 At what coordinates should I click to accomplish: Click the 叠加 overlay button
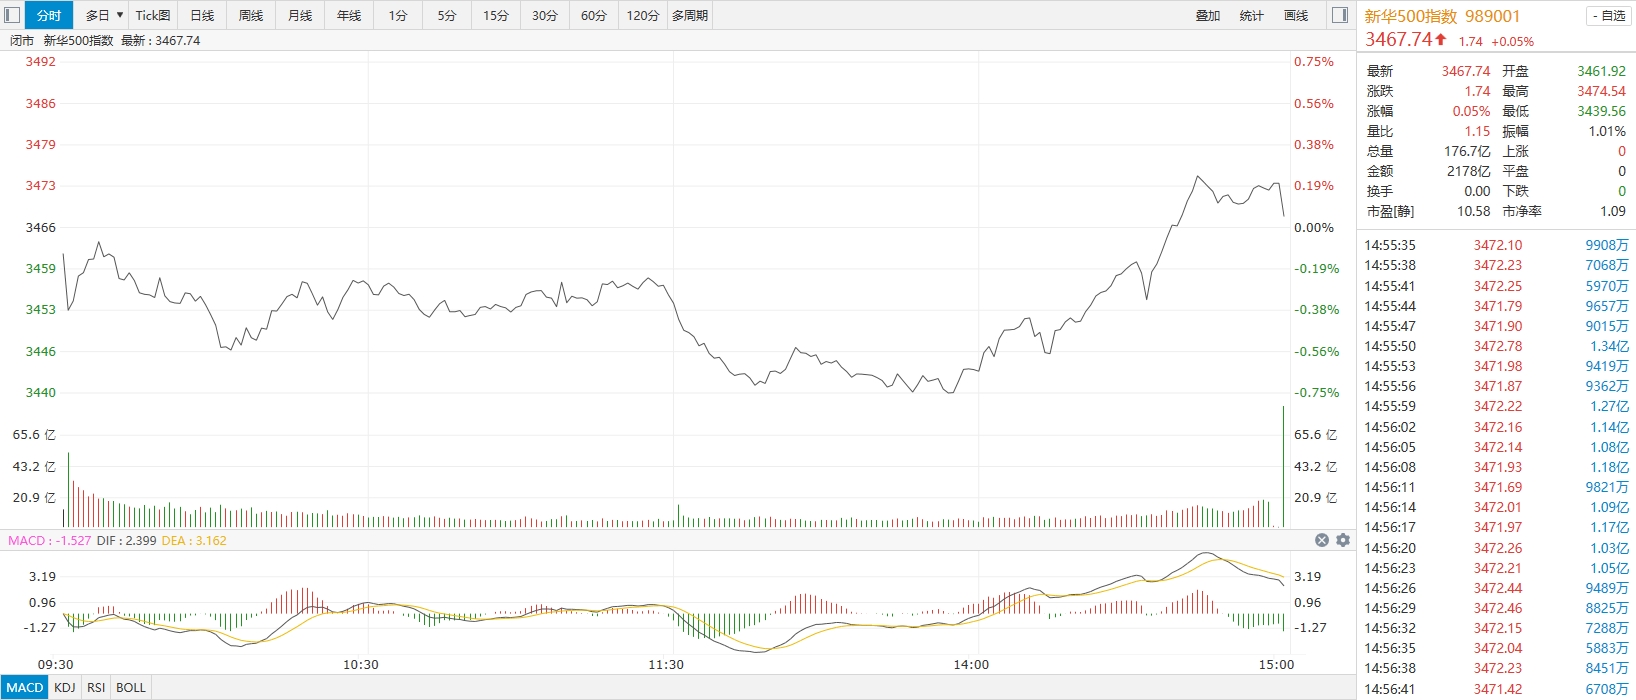(1208, 15)
